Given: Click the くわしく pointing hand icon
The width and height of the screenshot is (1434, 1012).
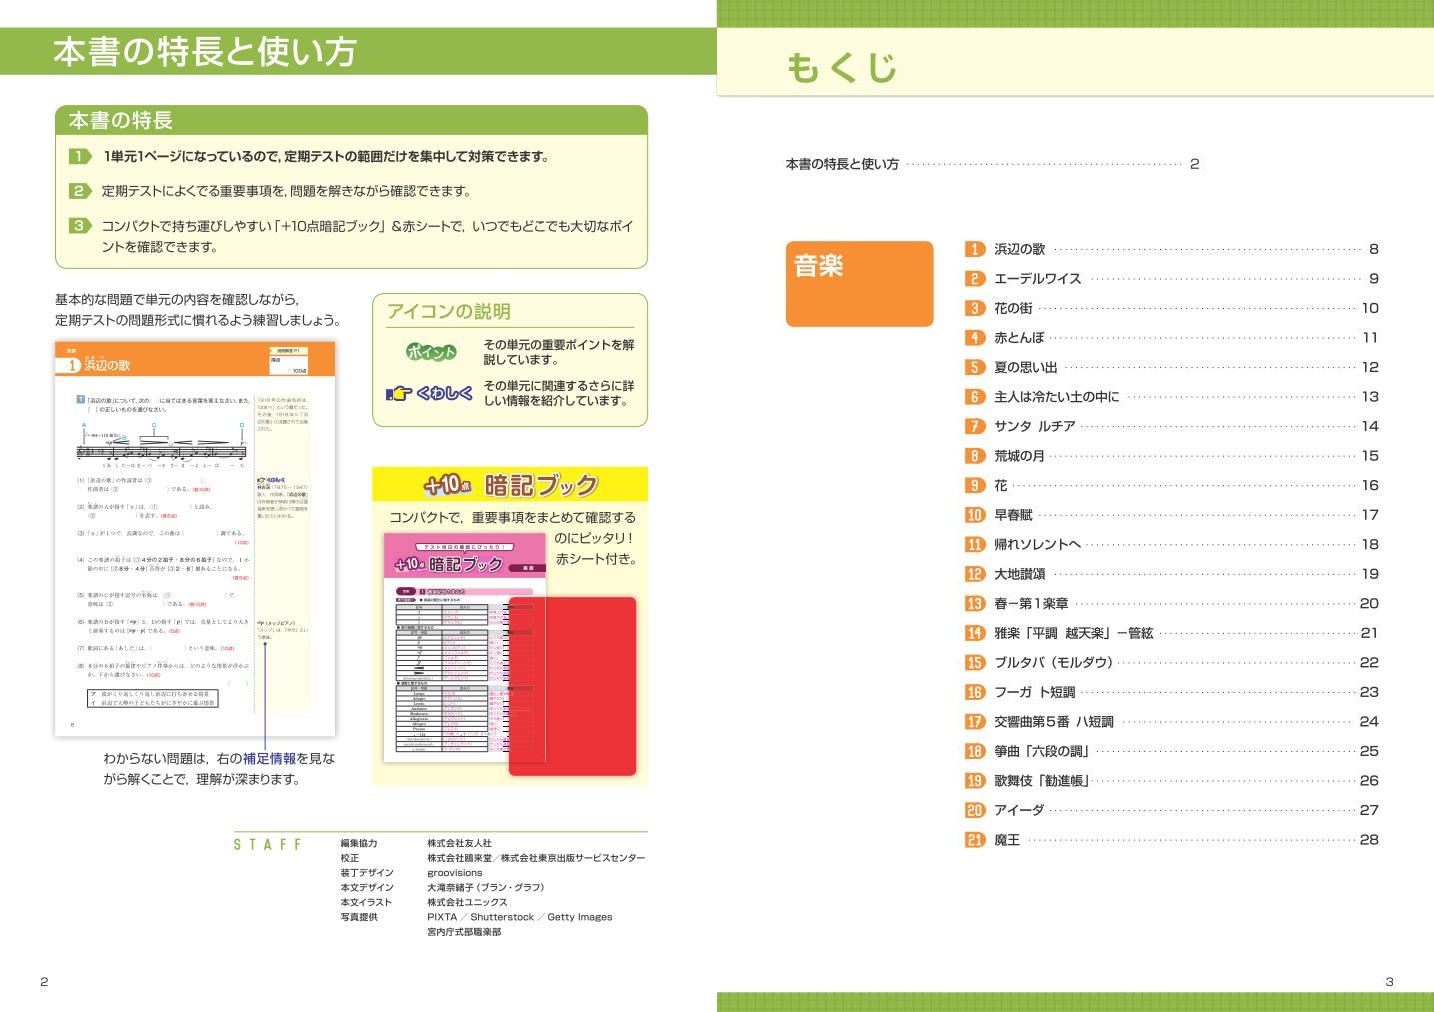Looking at the screenshot, I should coord(399,393).
